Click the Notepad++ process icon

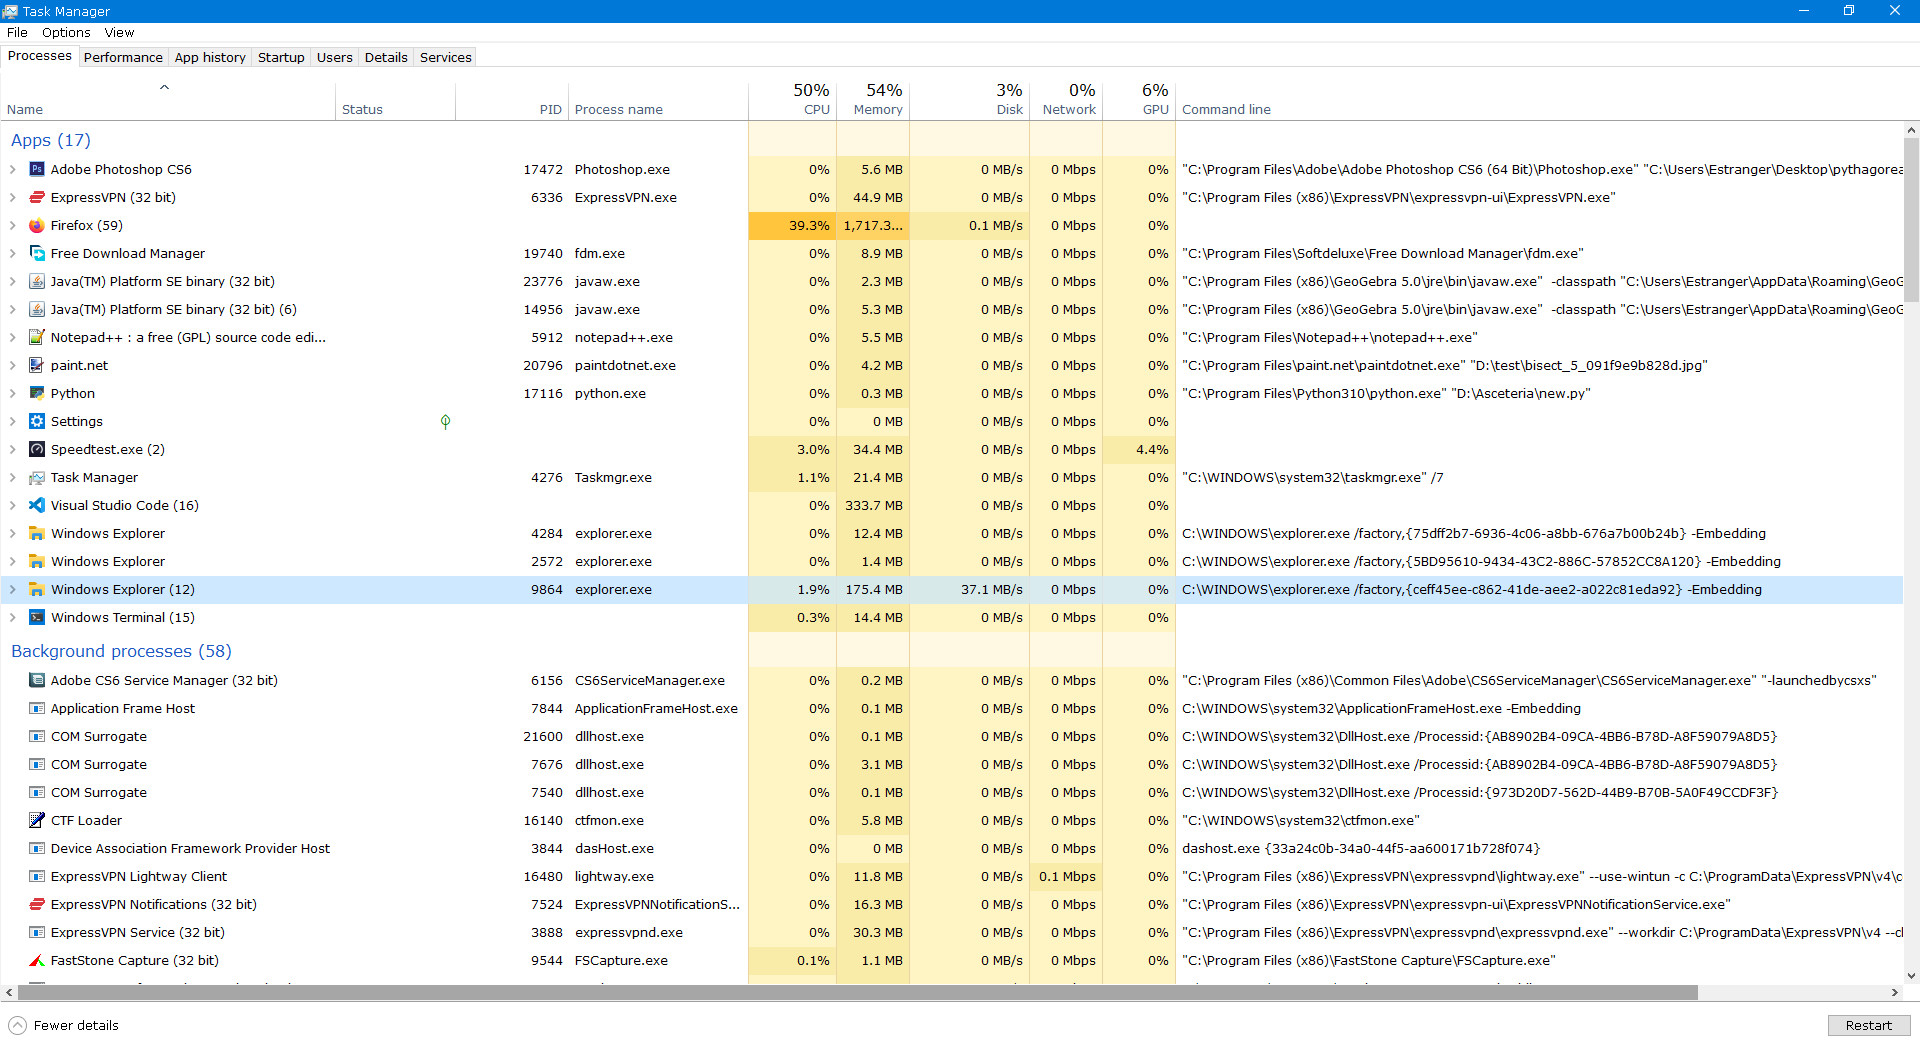pyautogui.click(x=37, y=338)
